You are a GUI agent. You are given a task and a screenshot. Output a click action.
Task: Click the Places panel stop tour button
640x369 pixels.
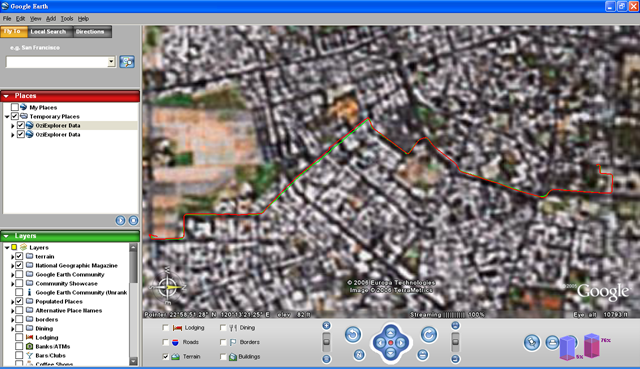click(x=133, y=220)
